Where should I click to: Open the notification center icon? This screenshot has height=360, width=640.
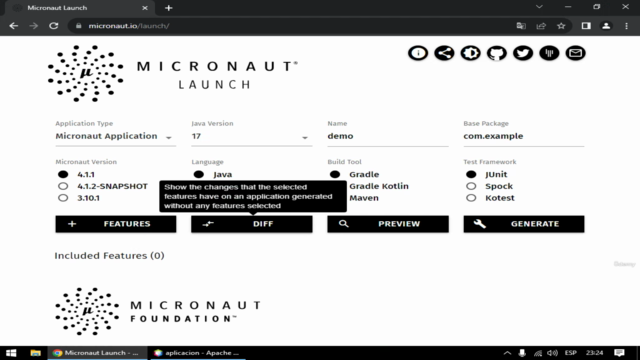point(619,353)
